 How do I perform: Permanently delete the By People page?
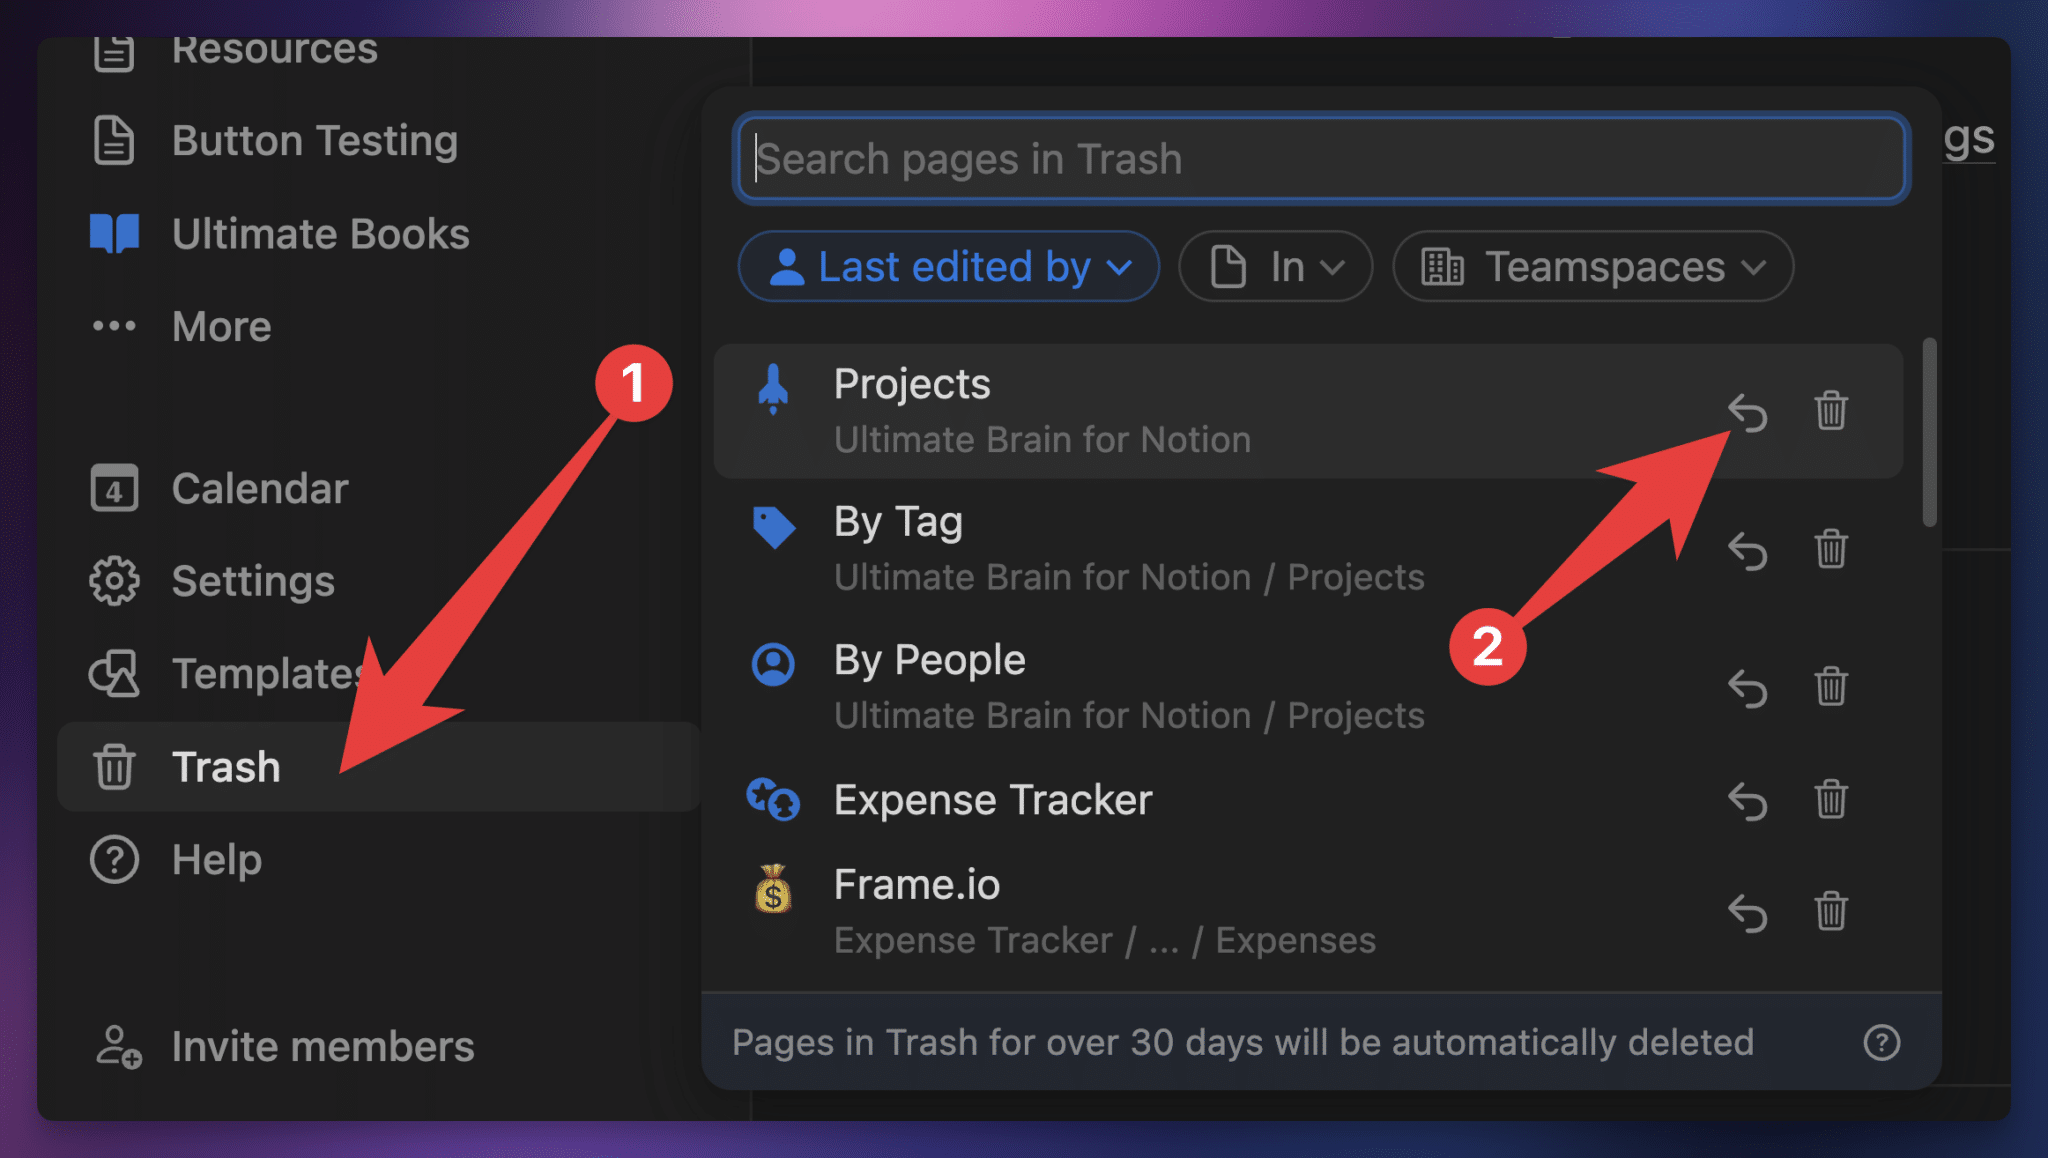click(1831, 688)
